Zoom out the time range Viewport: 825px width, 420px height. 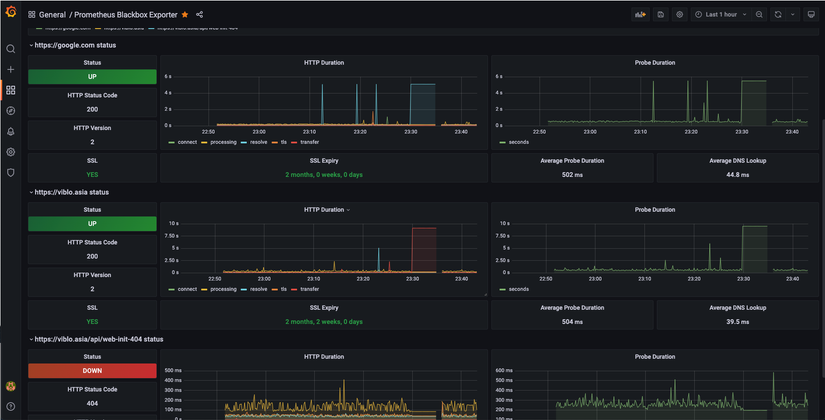click(x=759, y=15)
